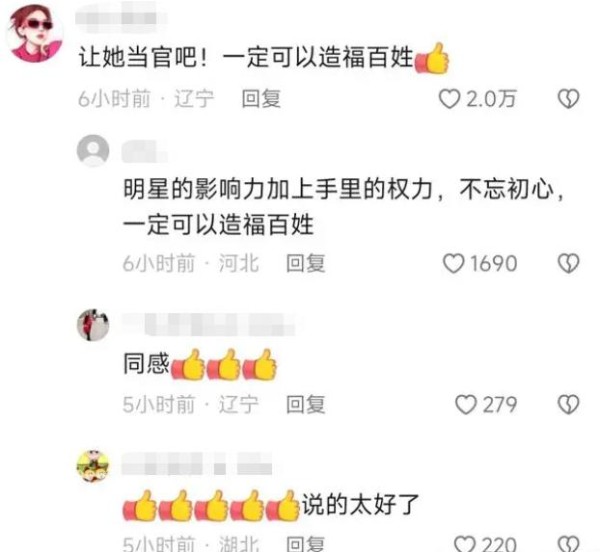Dislike the 同感 comment
The height and width of the screenshot is (552, 600).
click(x=568, y=405)
